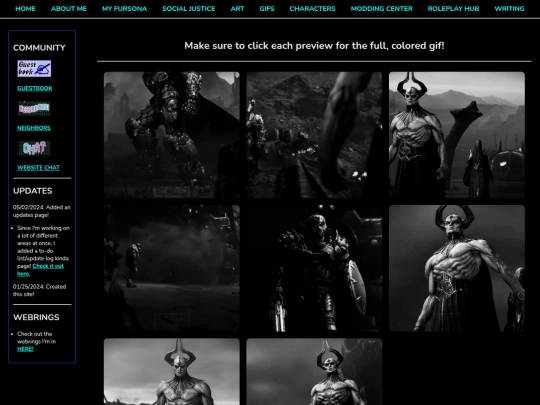Image resolution: width=540 pixels, height=405 pixels.
Task: Click the COMMUNITY sidebar heading
Action: point(39,48)
